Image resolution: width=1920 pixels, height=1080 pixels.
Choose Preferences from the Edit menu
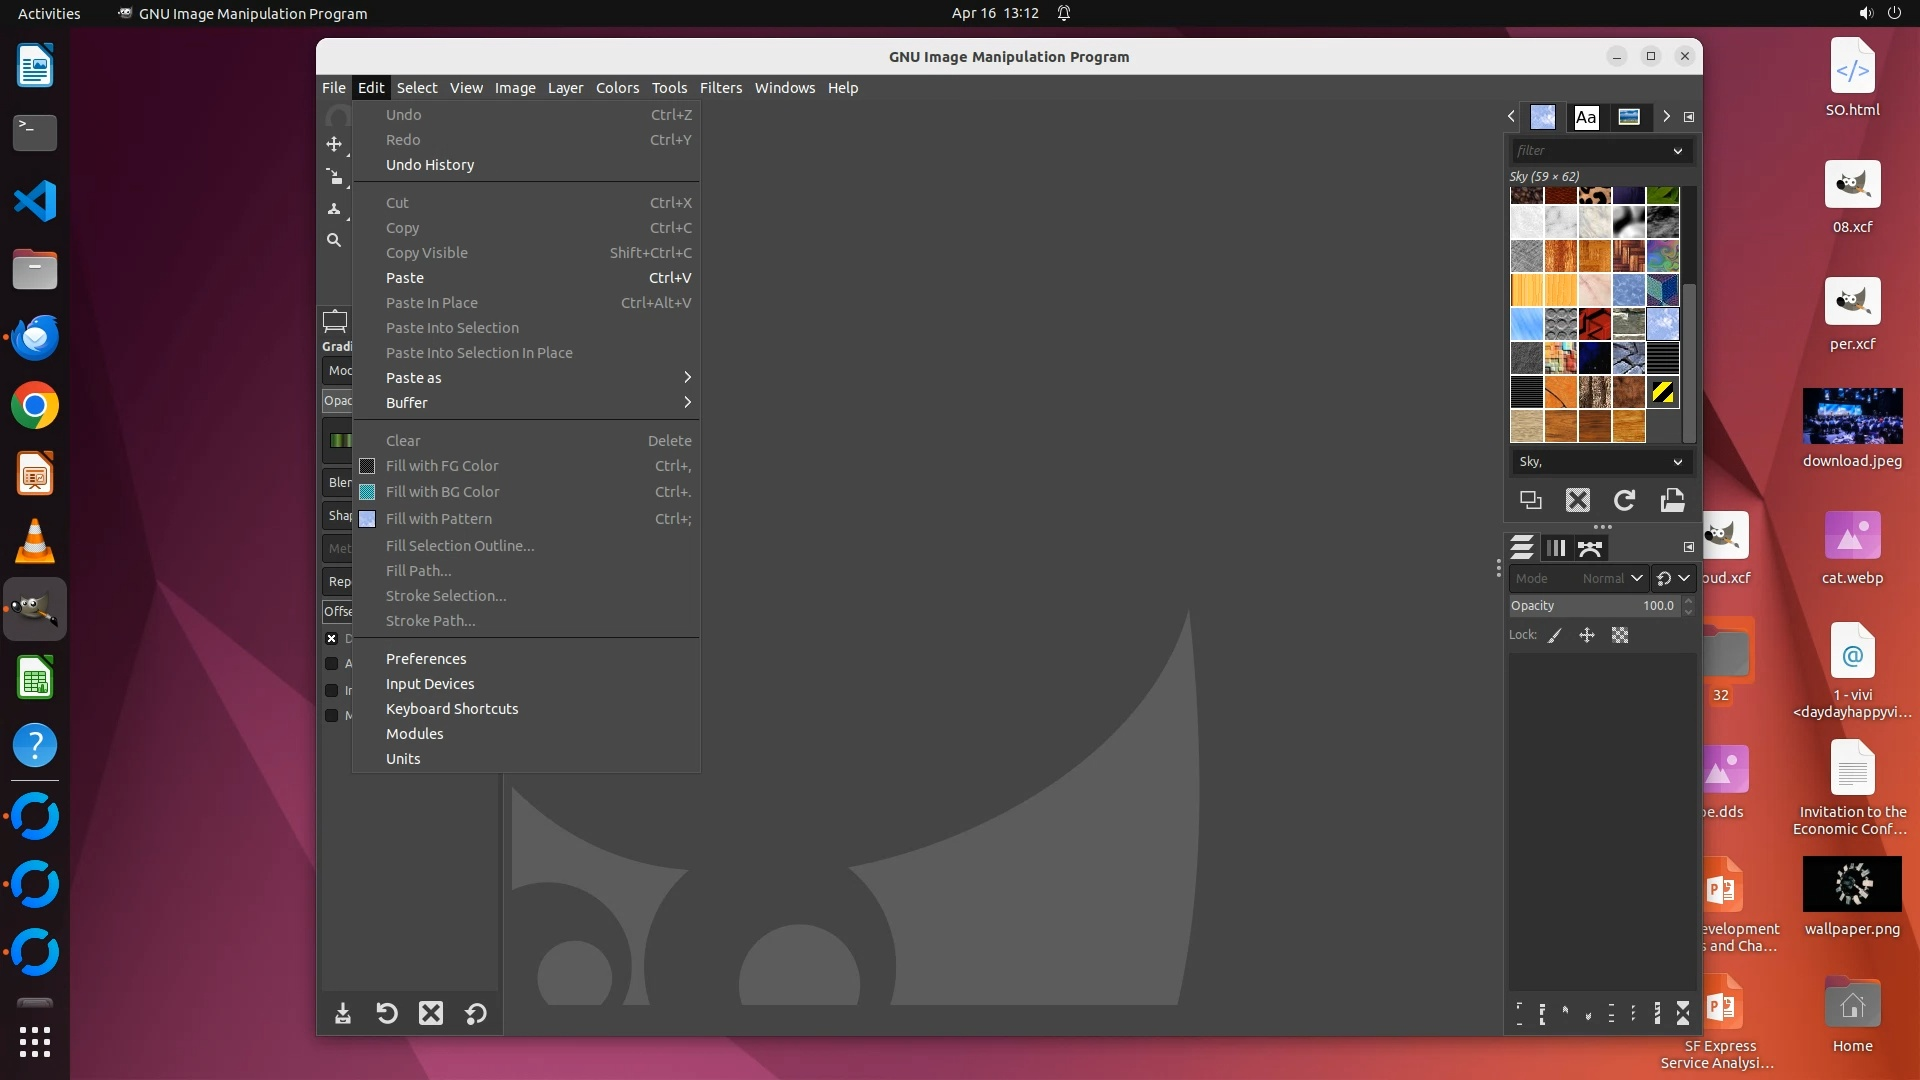pyautogui.click(x=426, y=659)
